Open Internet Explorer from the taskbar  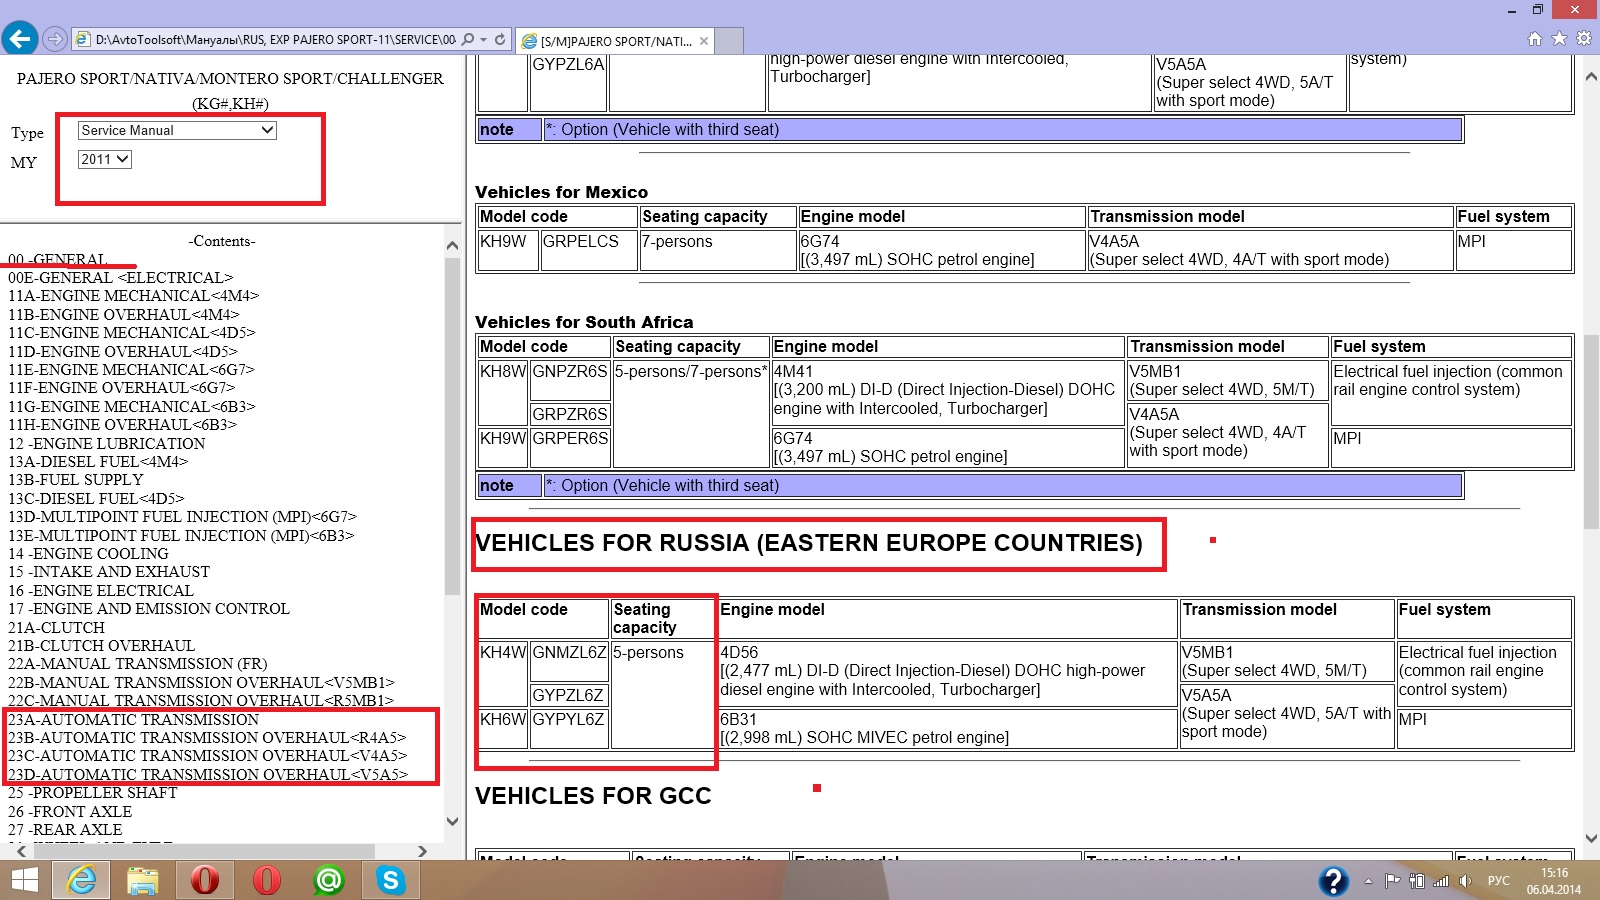(81, 880)
